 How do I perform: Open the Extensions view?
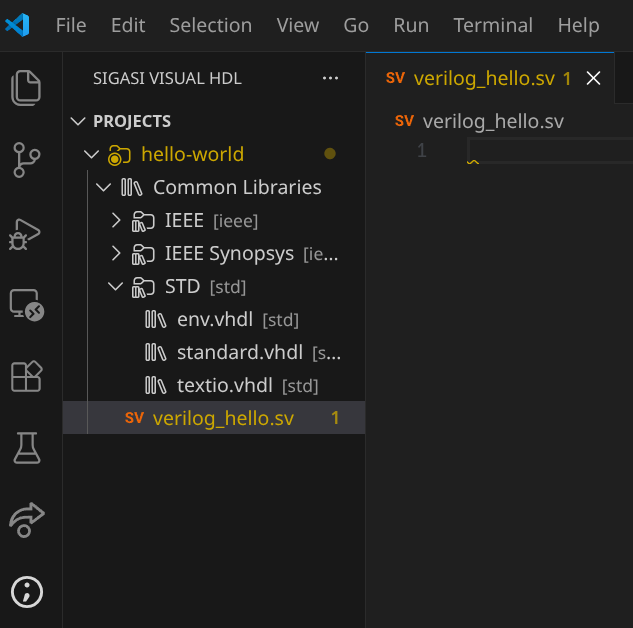tap(27, 376)
